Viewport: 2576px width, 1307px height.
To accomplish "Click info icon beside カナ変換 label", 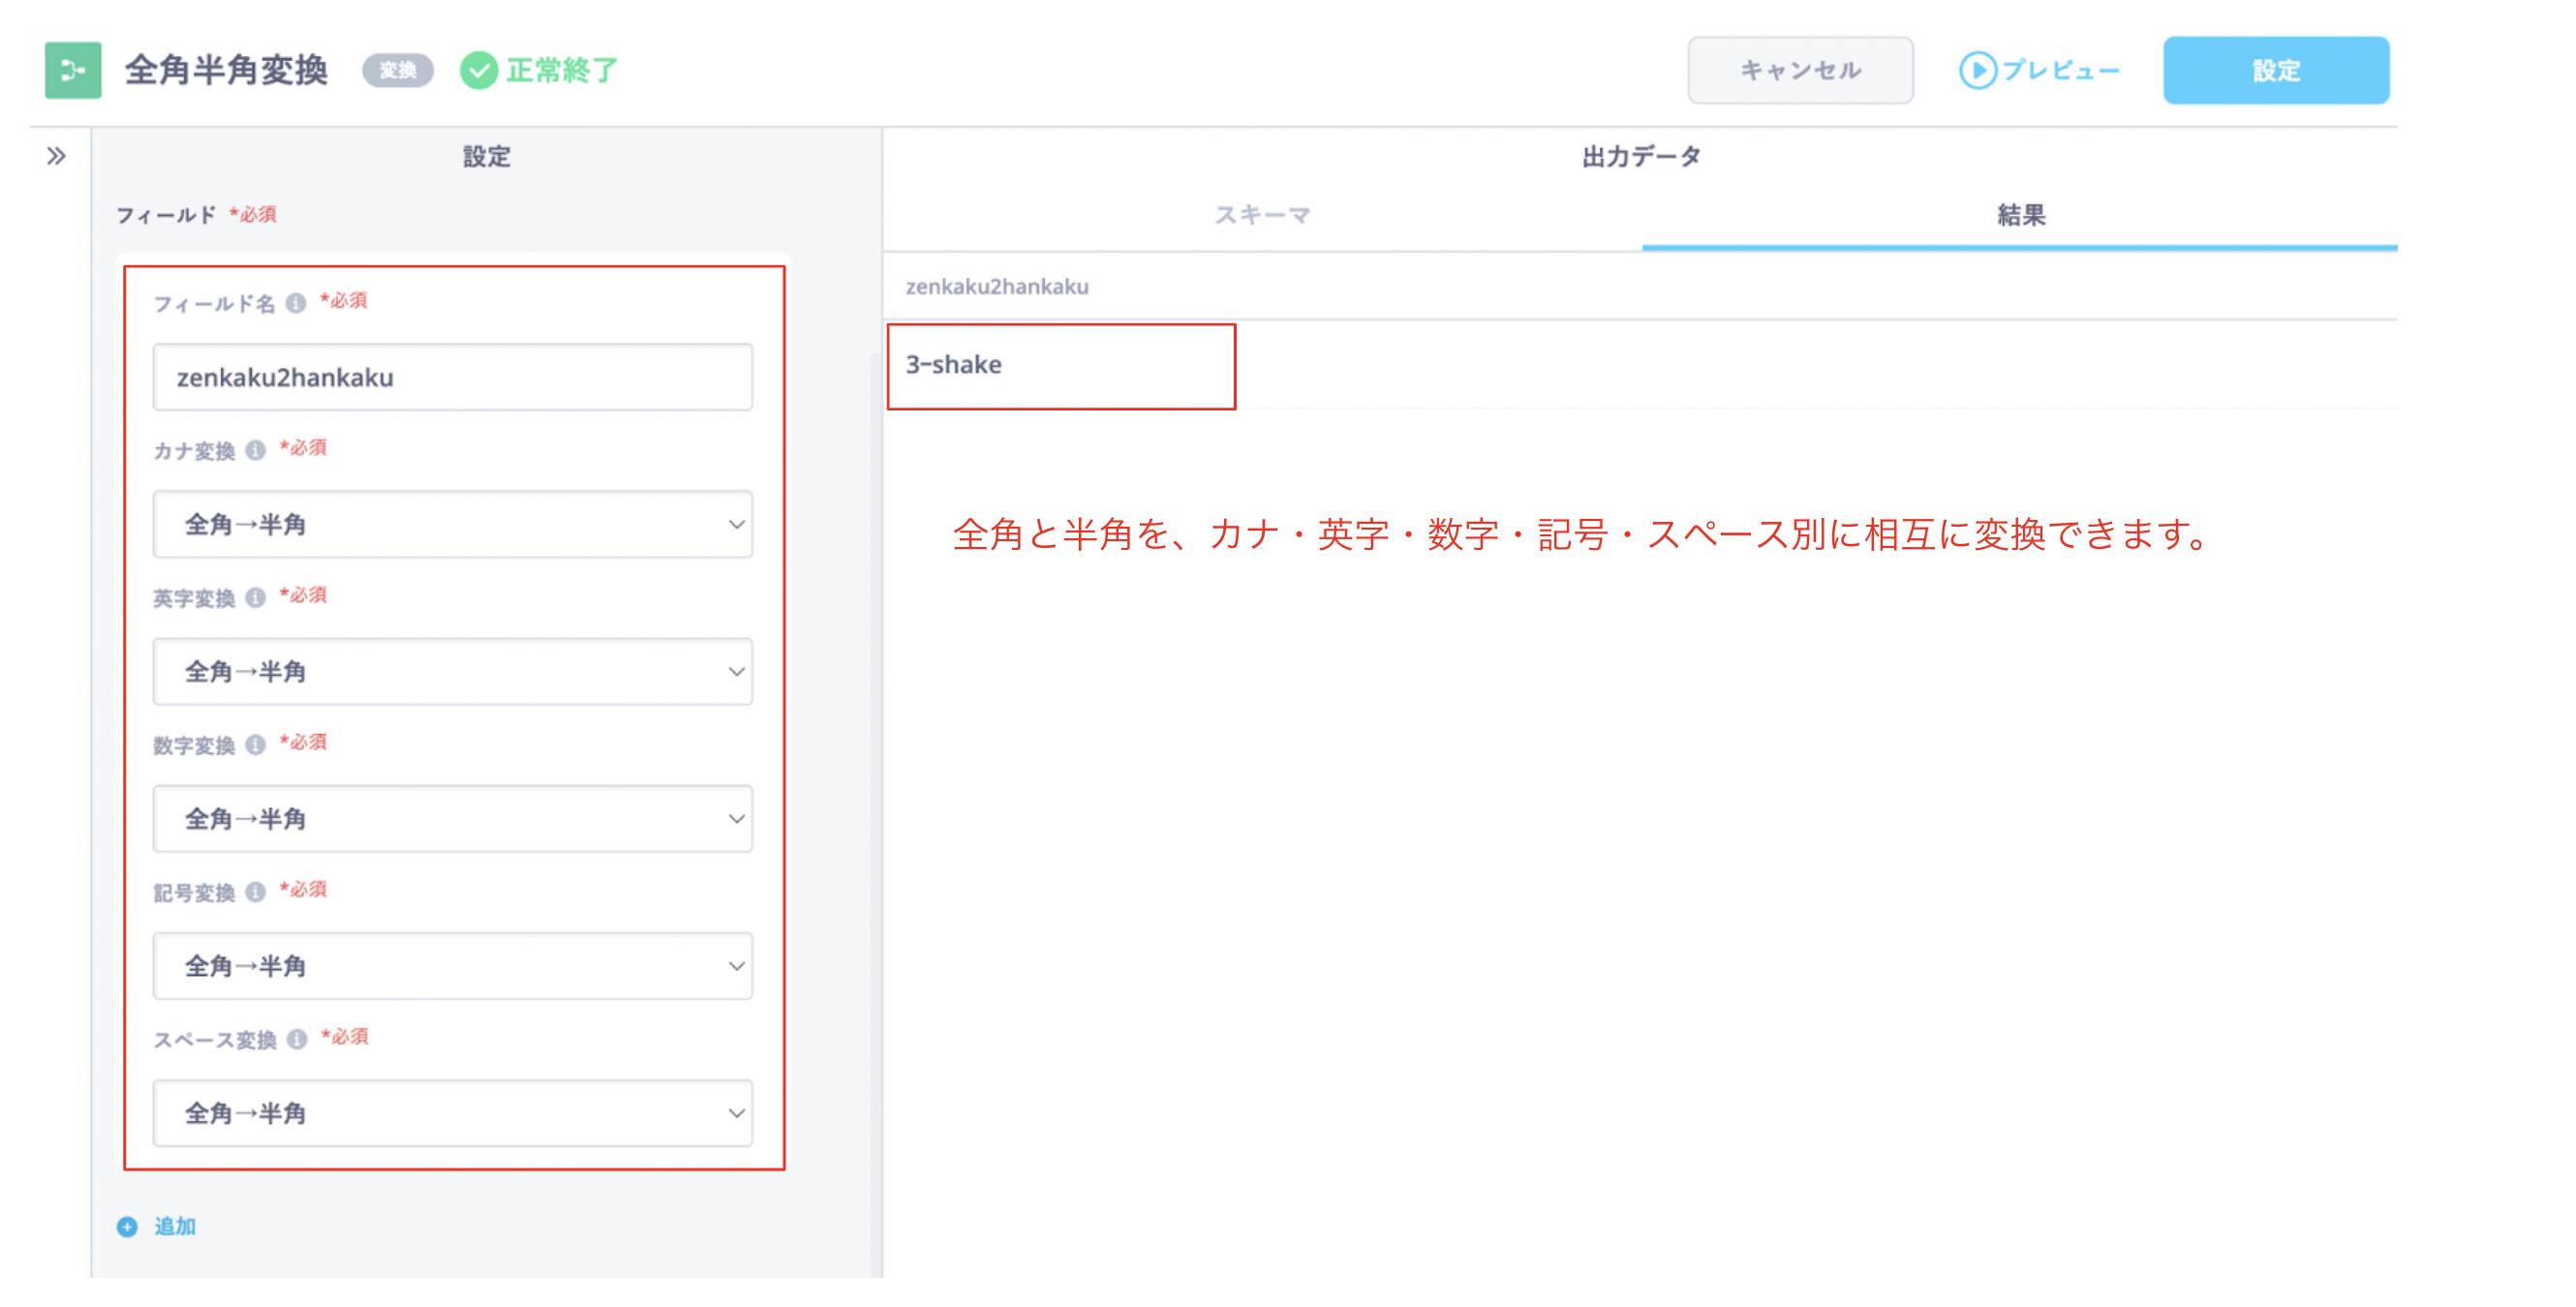I will click(x=256, y=450).
